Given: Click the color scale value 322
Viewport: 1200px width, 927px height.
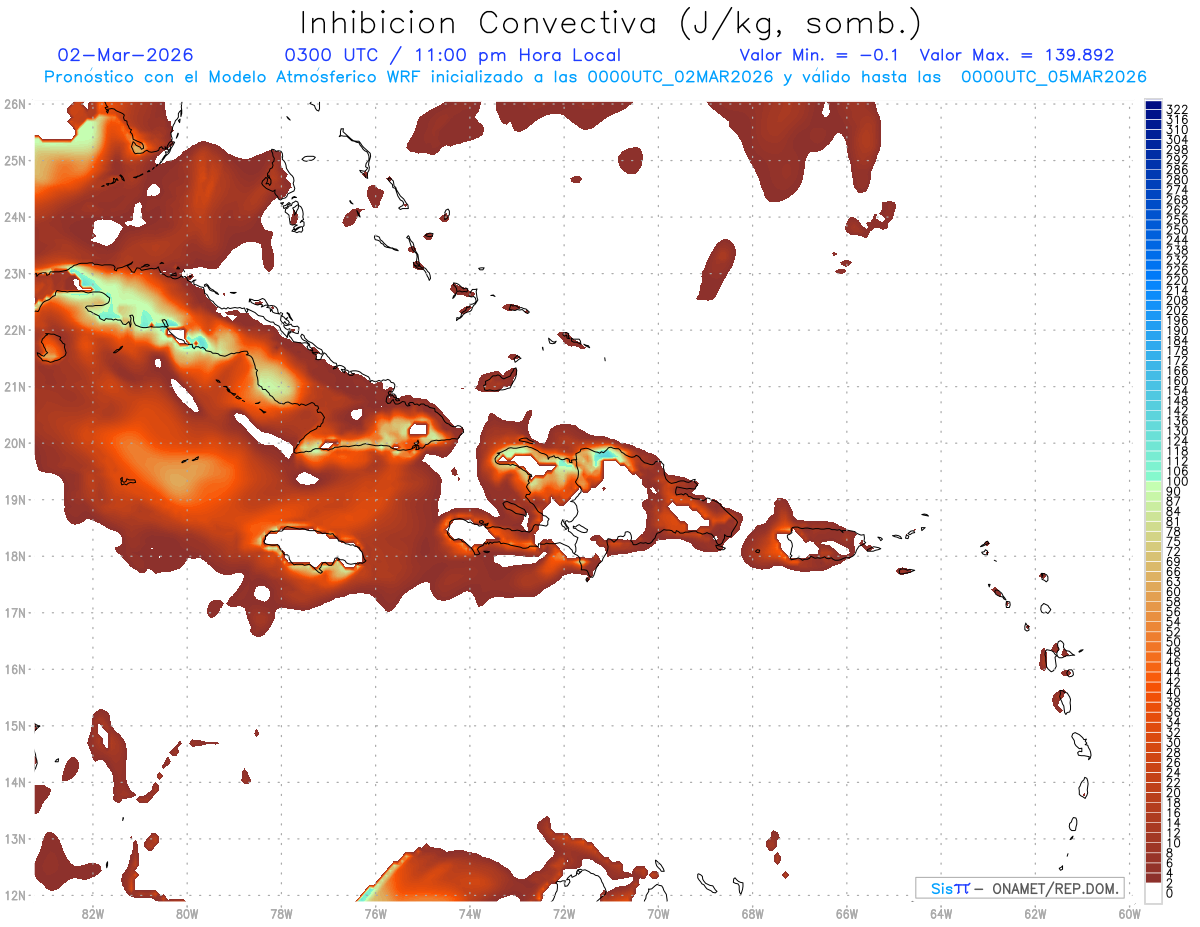Looking at the screenshot, I should [1176, 107].
